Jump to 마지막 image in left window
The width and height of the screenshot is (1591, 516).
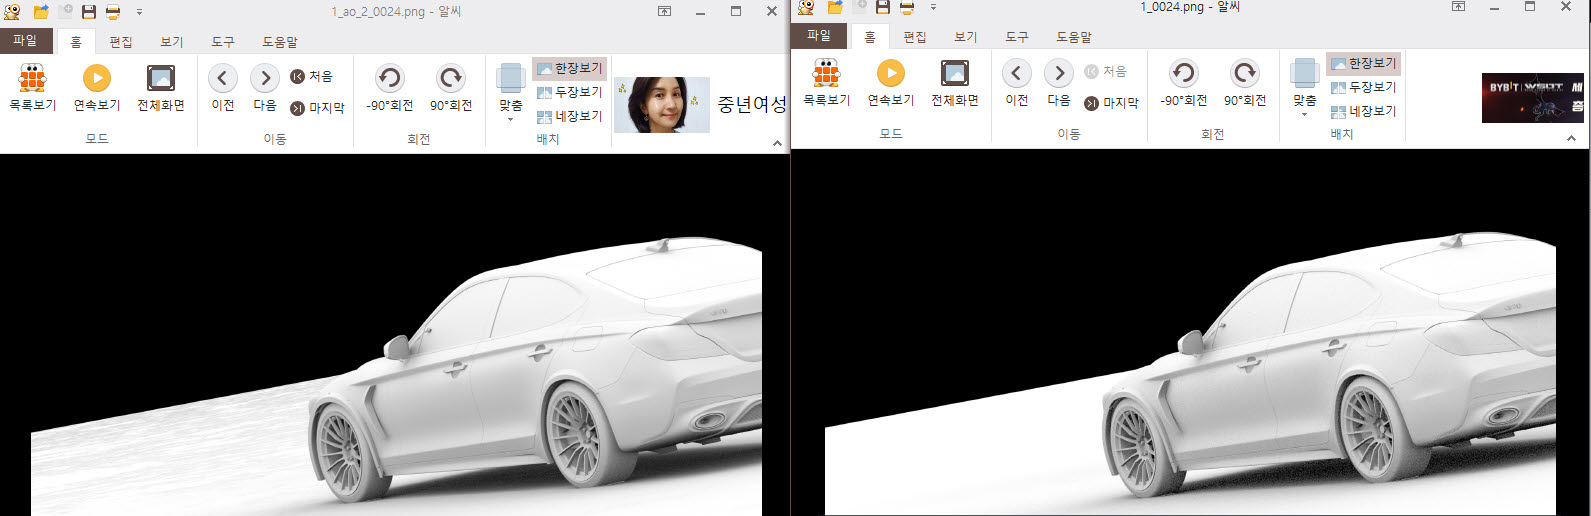(x=317, y=108)
